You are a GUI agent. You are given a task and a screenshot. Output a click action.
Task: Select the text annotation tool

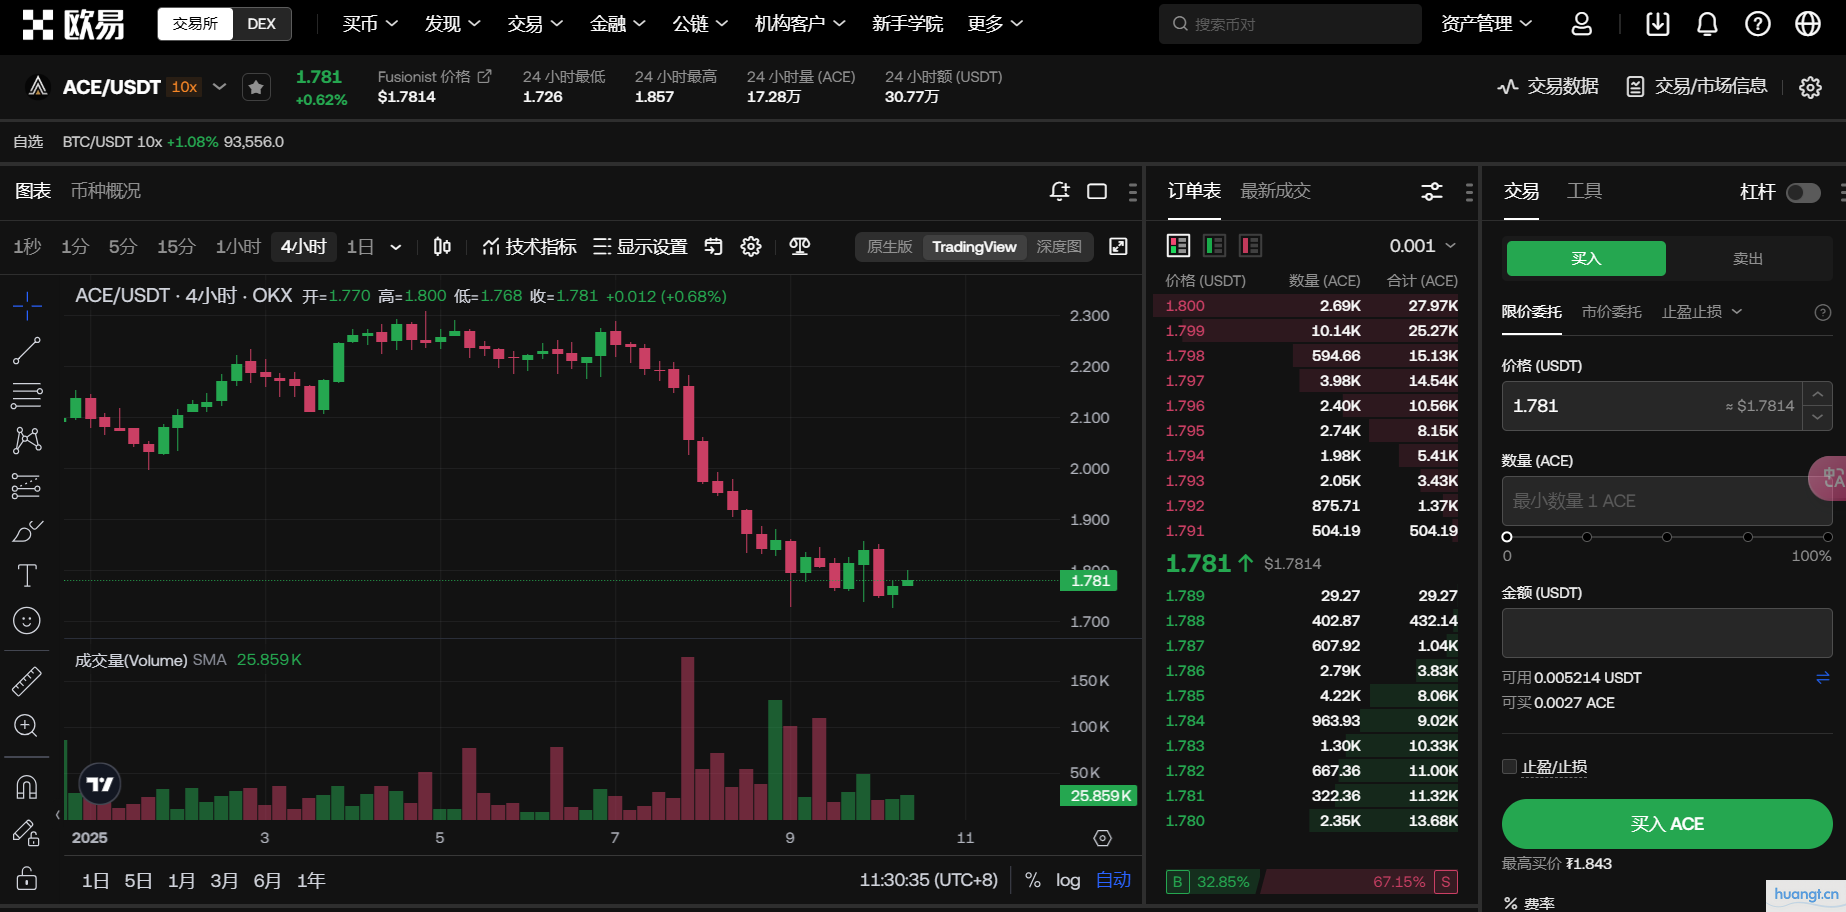pyautogui.click(x=27, y=576)
